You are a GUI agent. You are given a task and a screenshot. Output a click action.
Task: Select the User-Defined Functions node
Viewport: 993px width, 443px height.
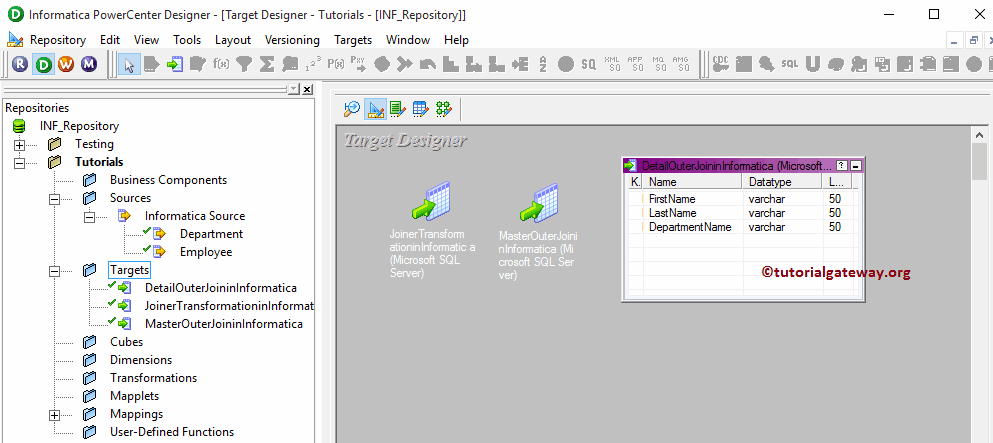click(x=172, y=432)
